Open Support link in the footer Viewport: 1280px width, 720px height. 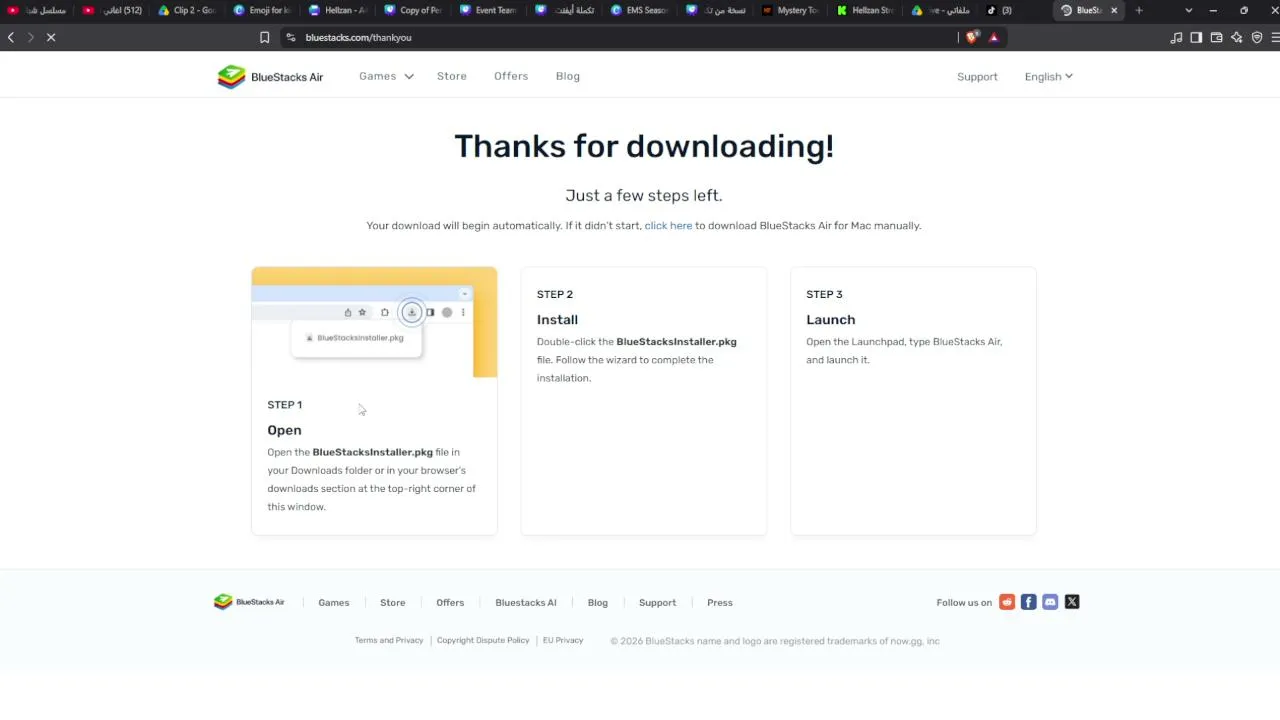click(x=658, y=603)
